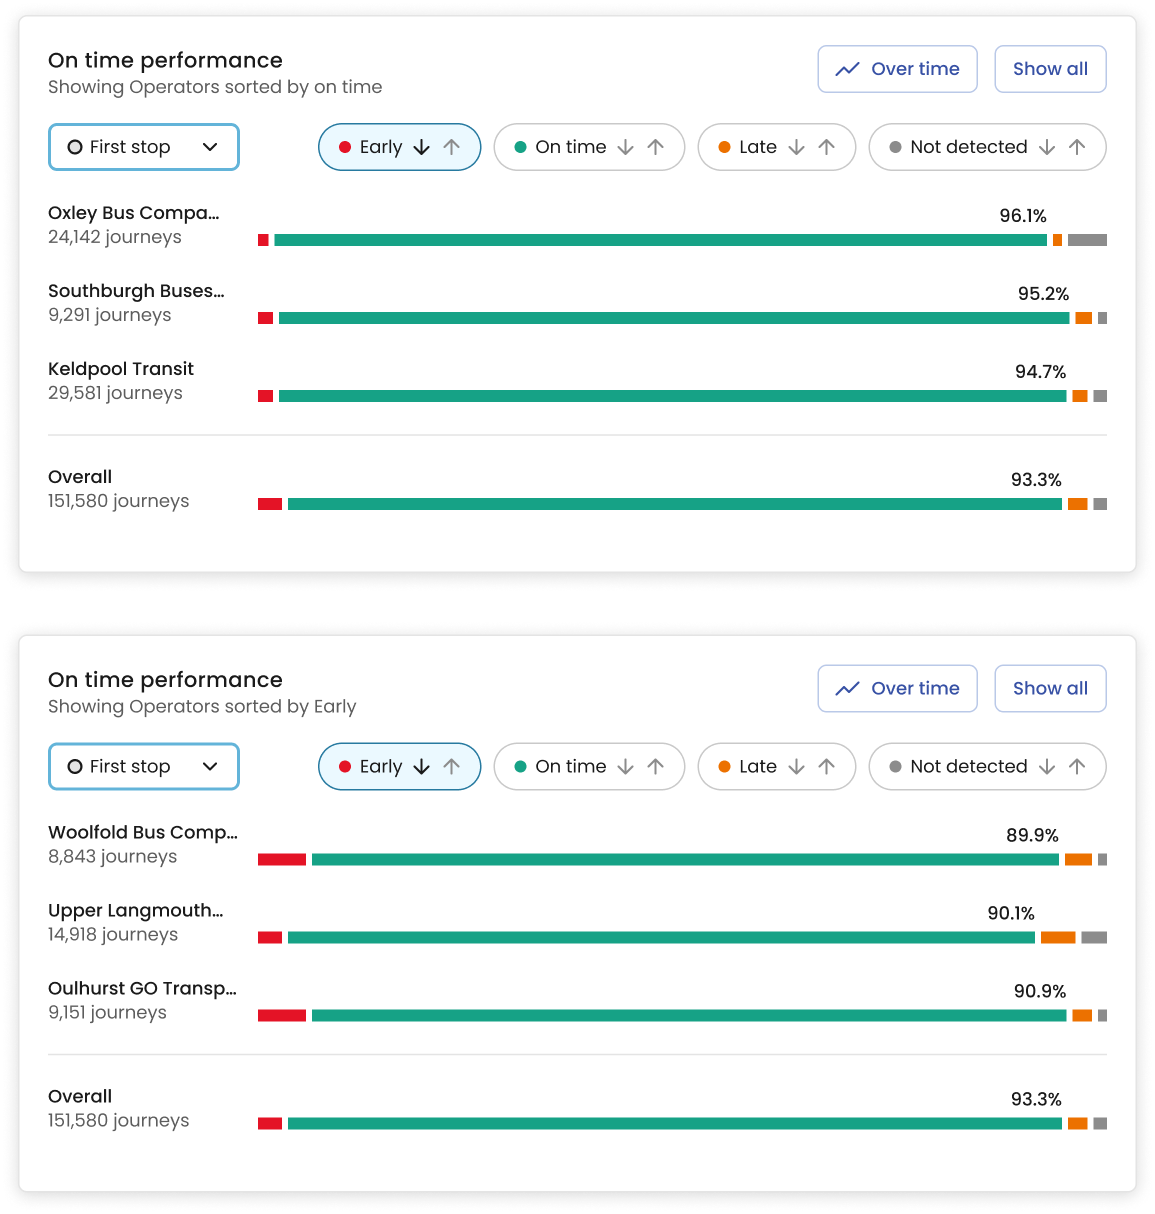Toggle the Late filter pill in top panel
1155x1214 pixels.
coord(748,147)
